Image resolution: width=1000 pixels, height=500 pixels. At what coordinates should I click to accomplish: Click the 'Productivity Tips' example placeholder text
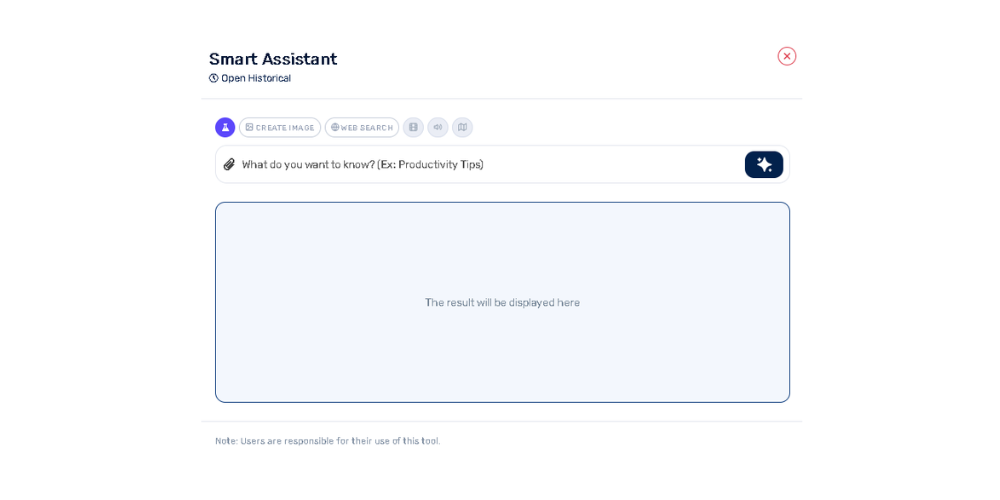440,164
